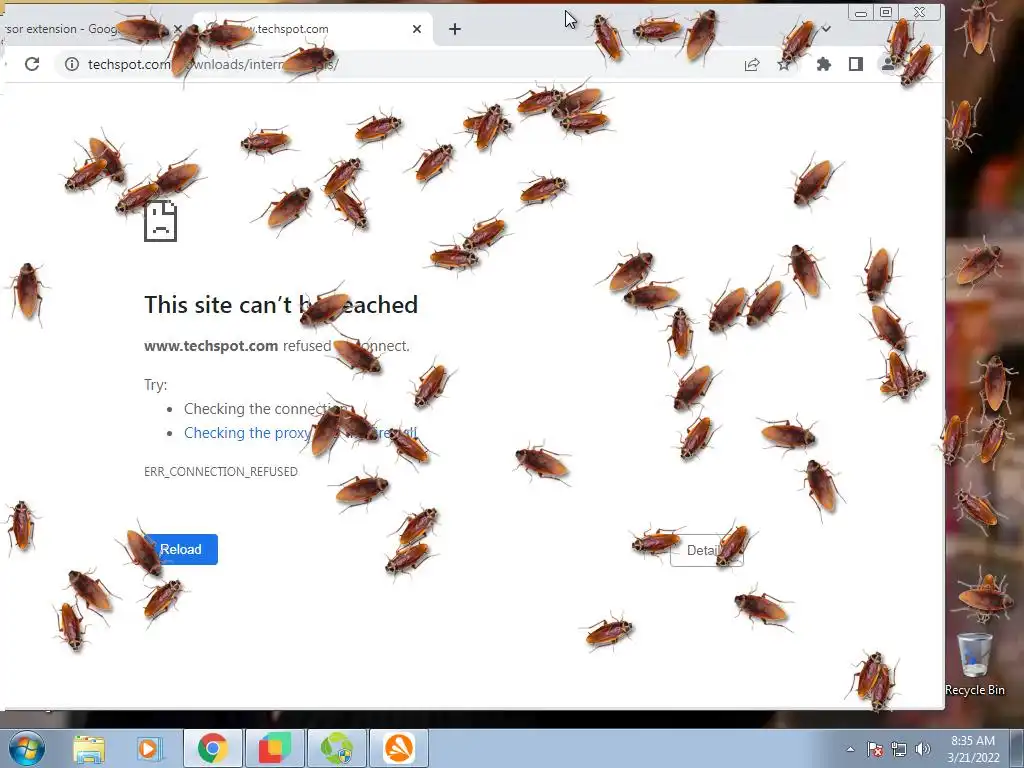Viewport: 1024px width, 768px height.
Task: Close the techspot.com tab
Action: (x=417, y=29)
